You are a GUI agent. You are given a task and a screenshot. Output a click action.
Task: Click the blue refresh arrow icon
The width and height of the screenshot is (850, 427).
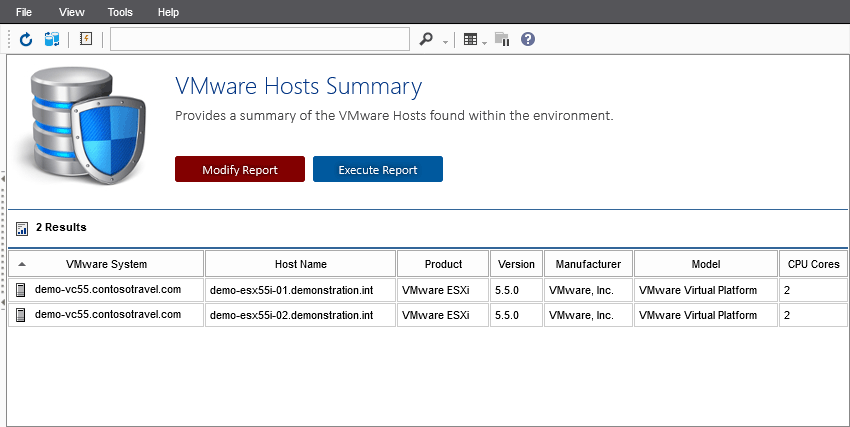click(x=25, y=39)
